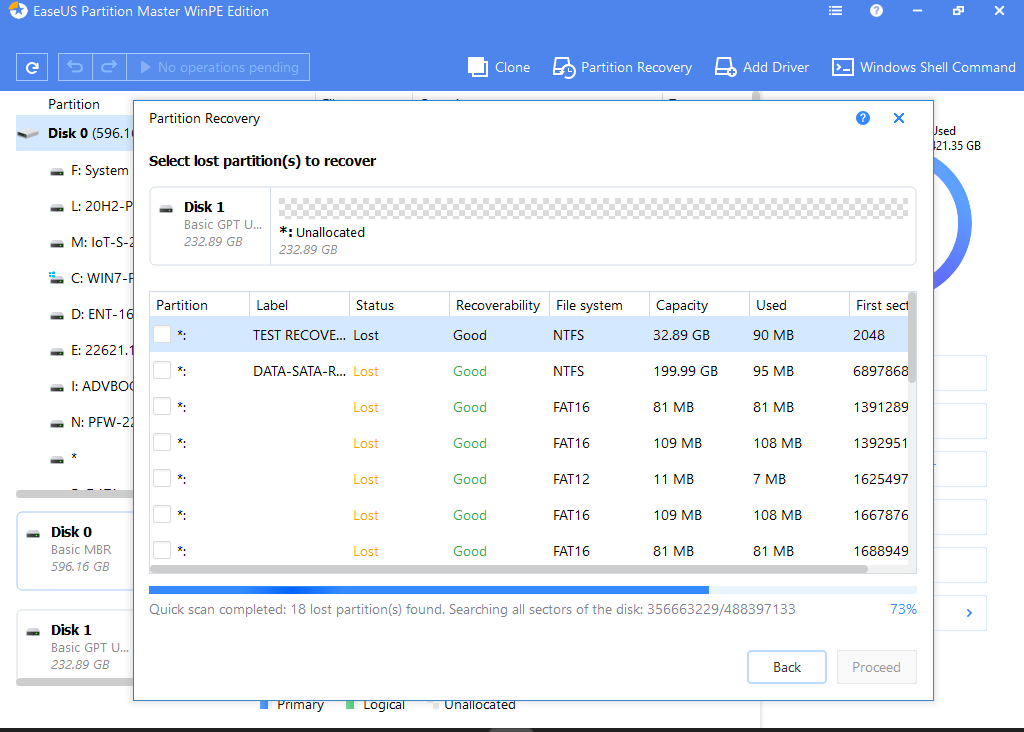Sort by Partition column header
The image size is (1024, 732).
click(199, 305)
